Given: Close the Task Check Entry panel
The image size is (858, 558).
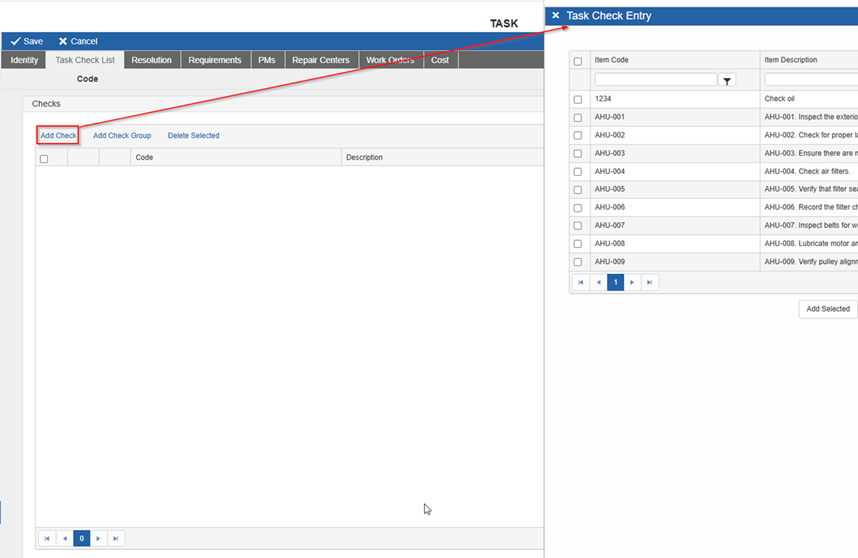Looking at the screenshot, I should pos(556,16).
